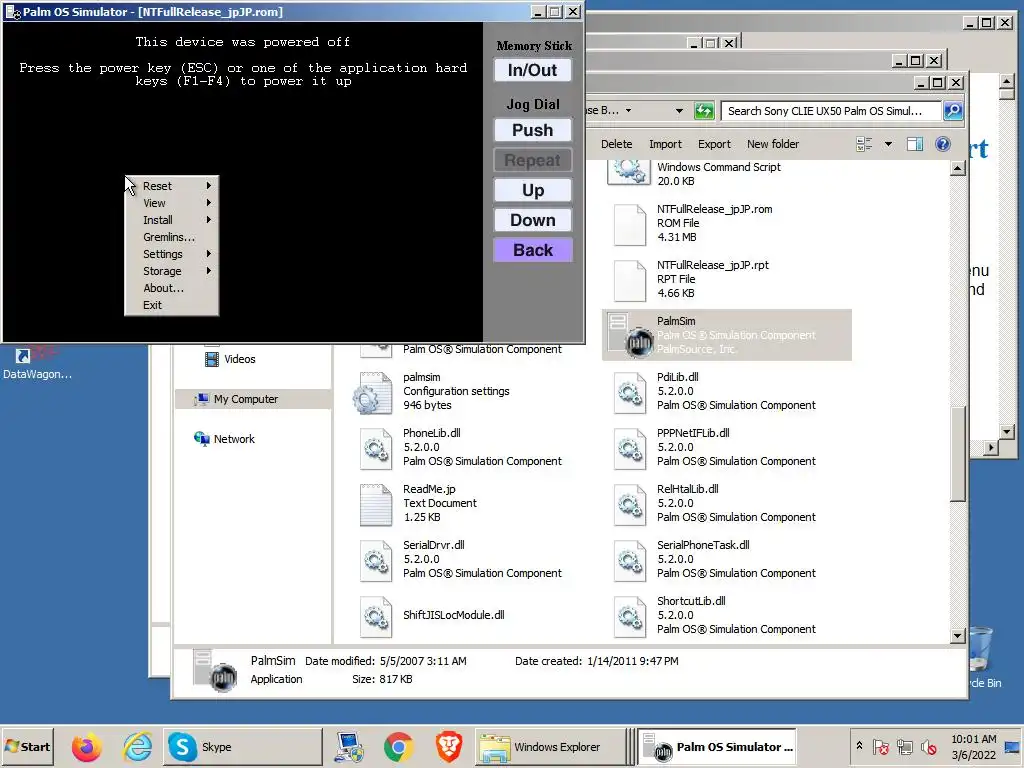
Task: Open Skype from the taskbar
Action: pos(242,747)
